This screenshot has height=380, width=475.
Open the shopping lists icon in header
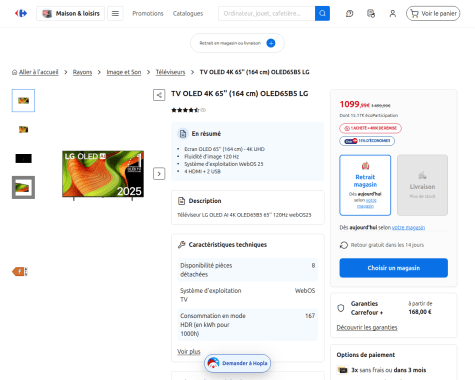(371, 13)
